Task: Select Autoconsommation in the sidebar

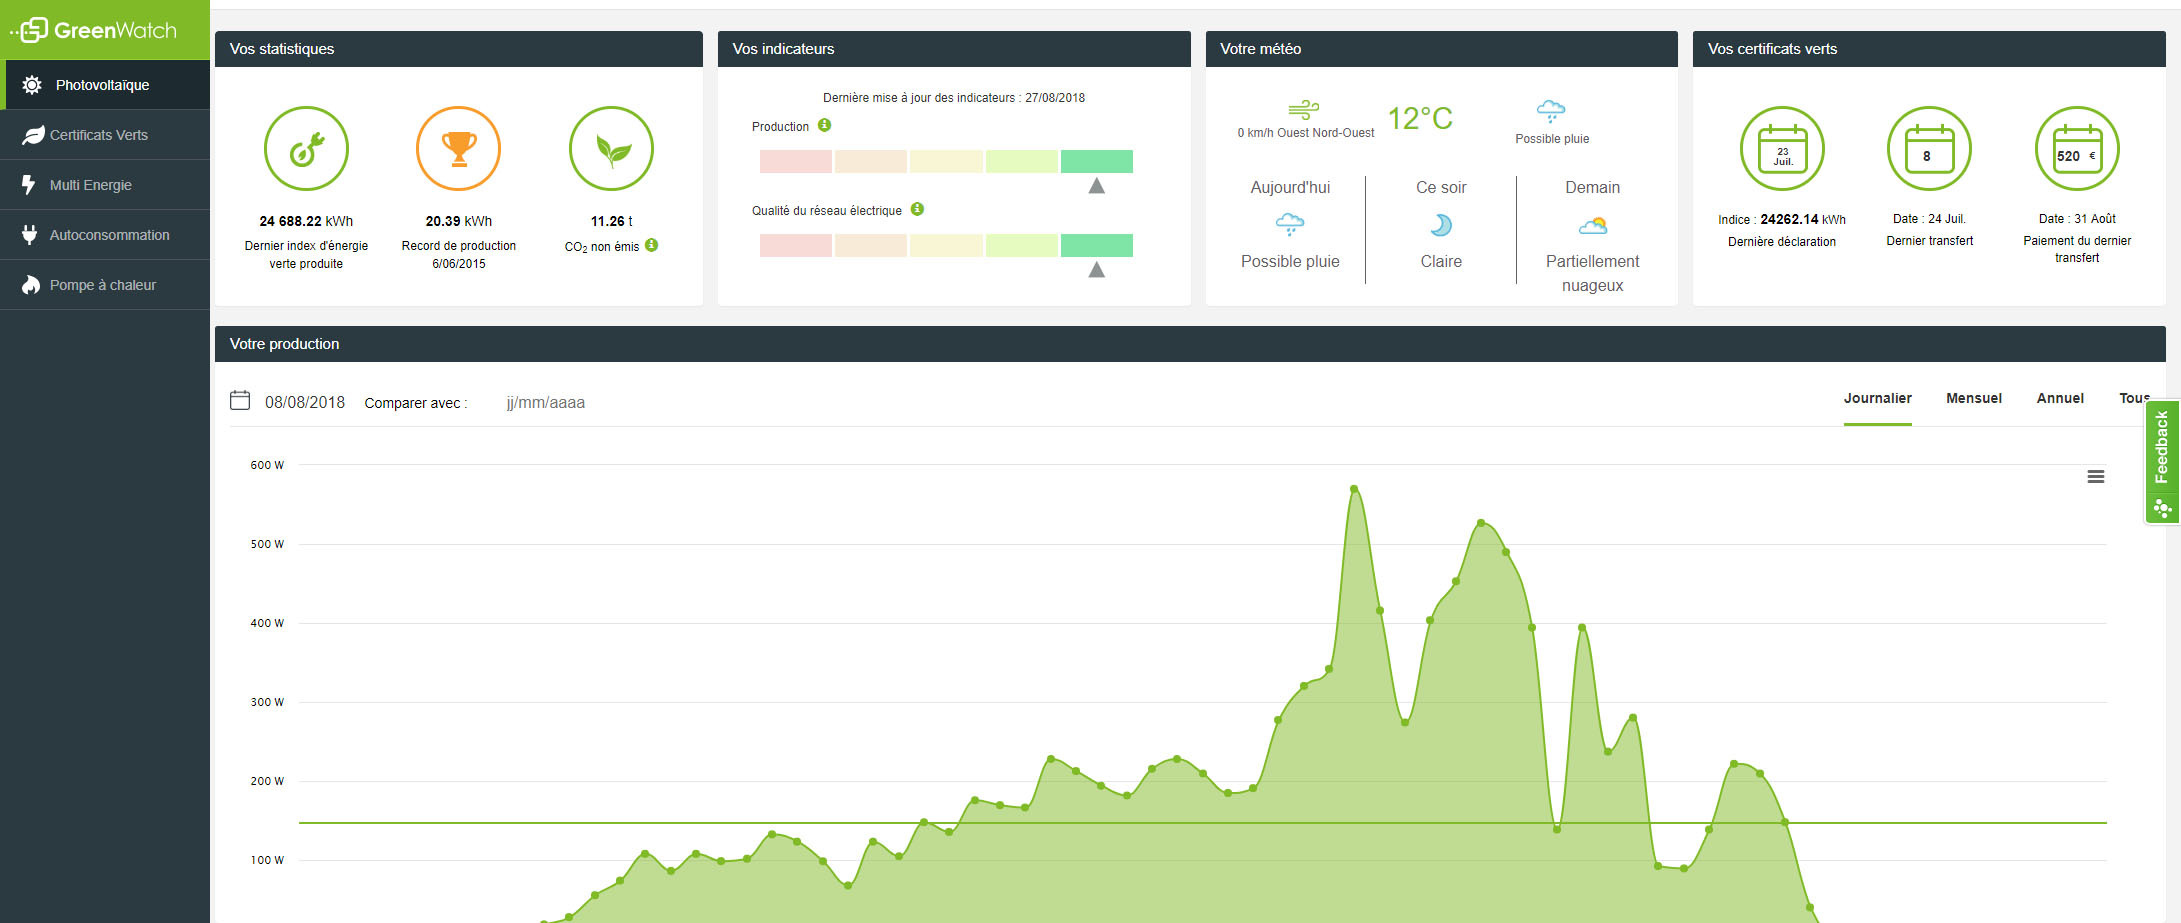Action: click(x=109, y=235)
